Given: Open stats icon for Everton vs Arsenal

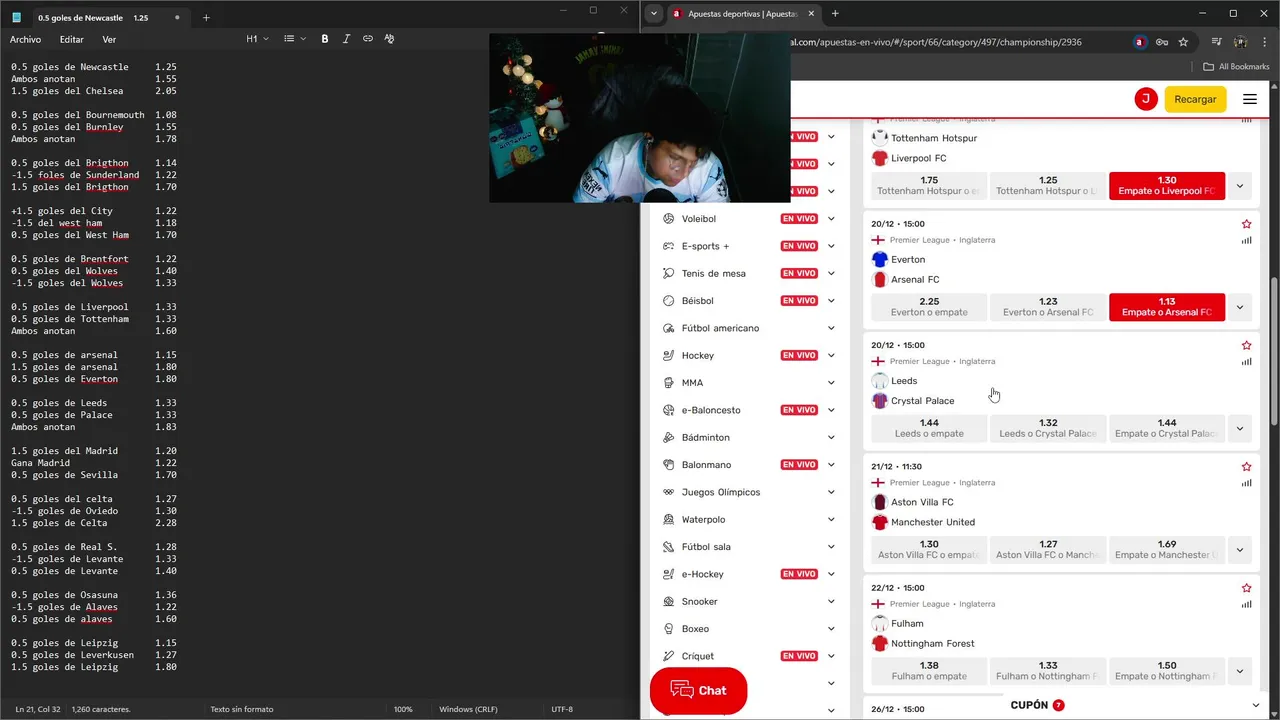Looking at the screenshot, I should coord(1246,240).
